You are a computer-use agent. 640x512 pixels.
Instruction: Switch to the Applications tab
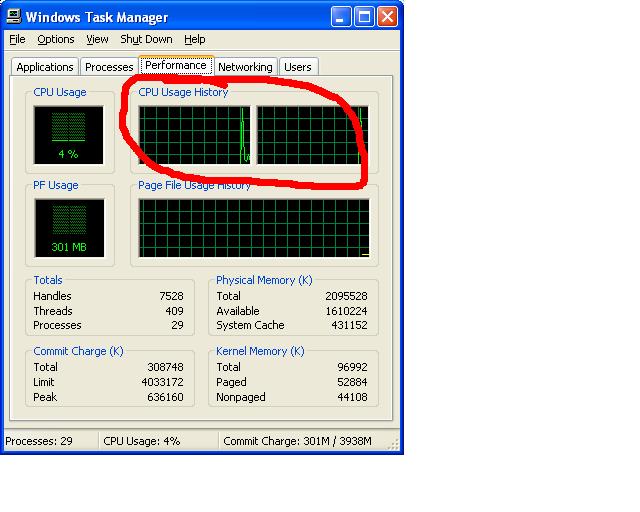click(x=45, y=67)
